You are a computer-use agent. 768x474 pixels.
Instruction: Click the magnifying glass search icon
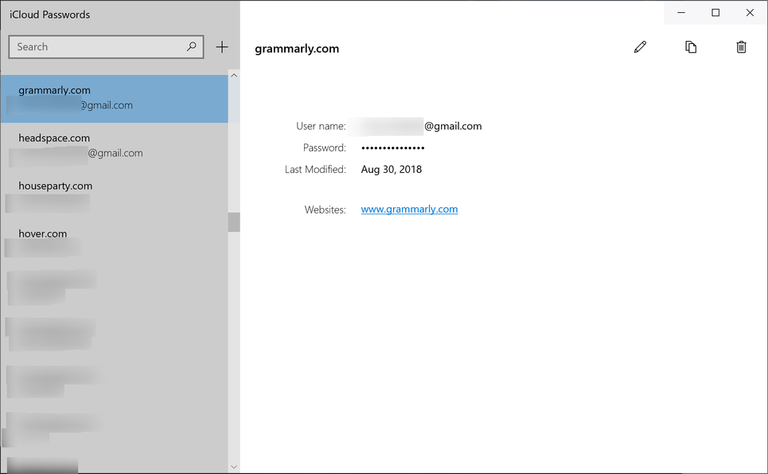[191, 47]
